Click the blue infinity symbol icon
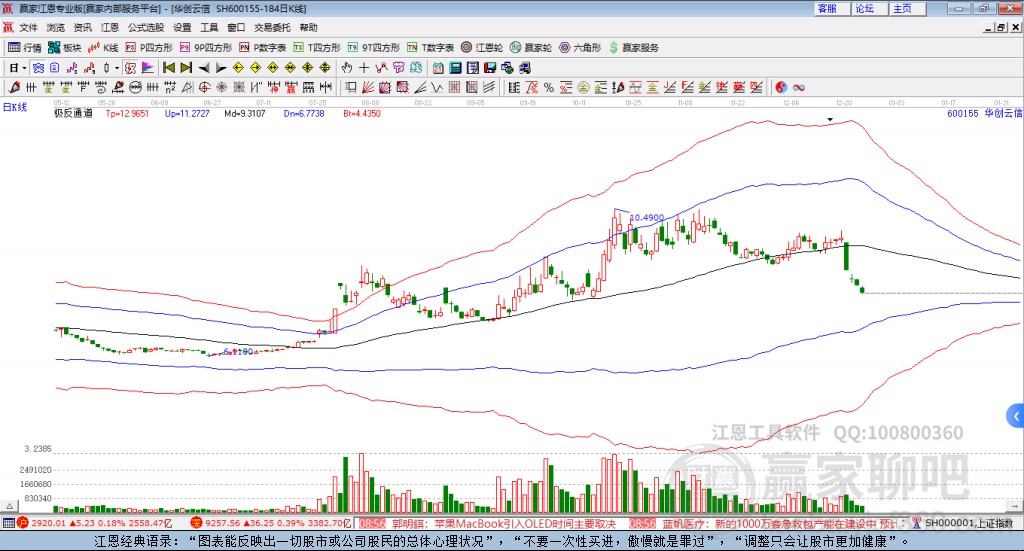 point(799,87)
